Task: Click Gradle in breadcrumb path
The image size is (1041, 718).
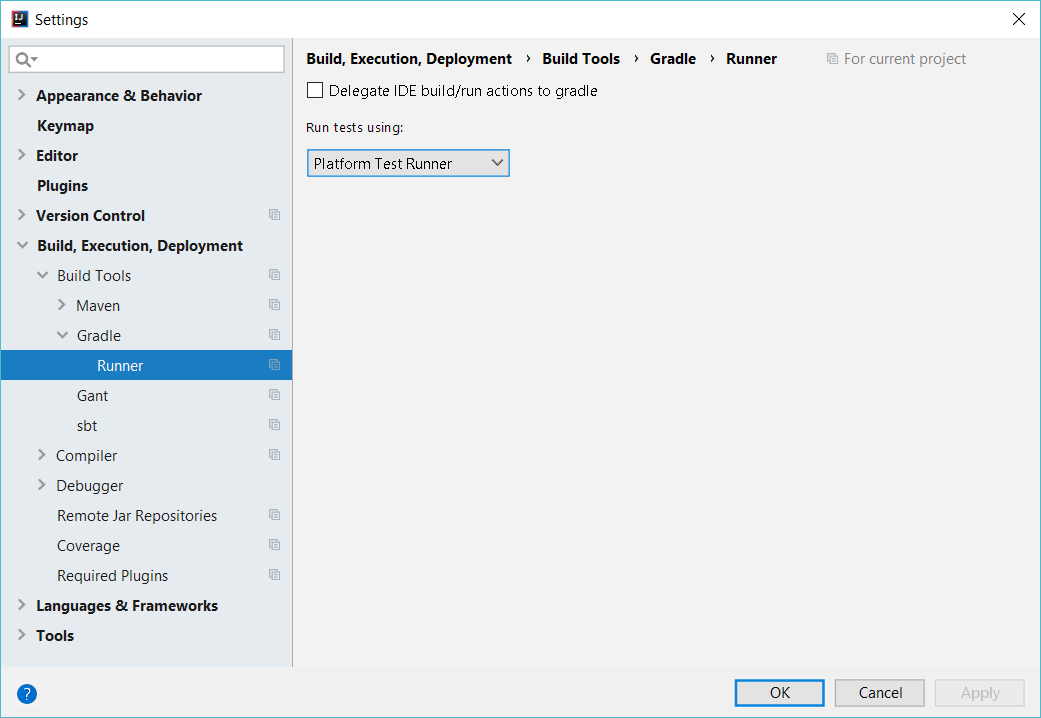Action: (x=673, y=58)
